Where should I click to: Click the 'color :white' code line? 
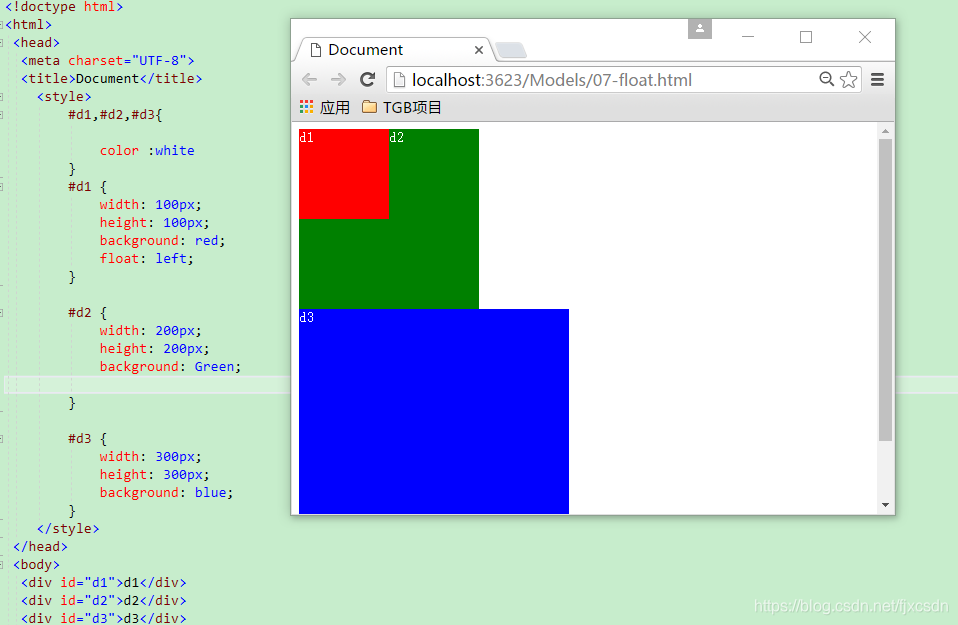[147, 150]
